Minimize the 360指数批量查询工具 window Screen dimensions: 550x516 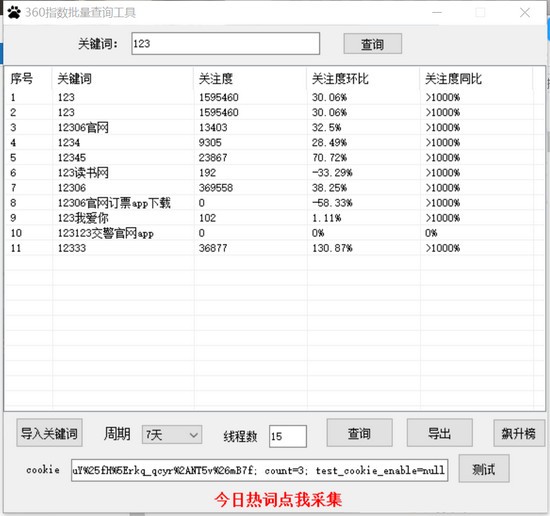pyautogui.click(x=437, y=13)
